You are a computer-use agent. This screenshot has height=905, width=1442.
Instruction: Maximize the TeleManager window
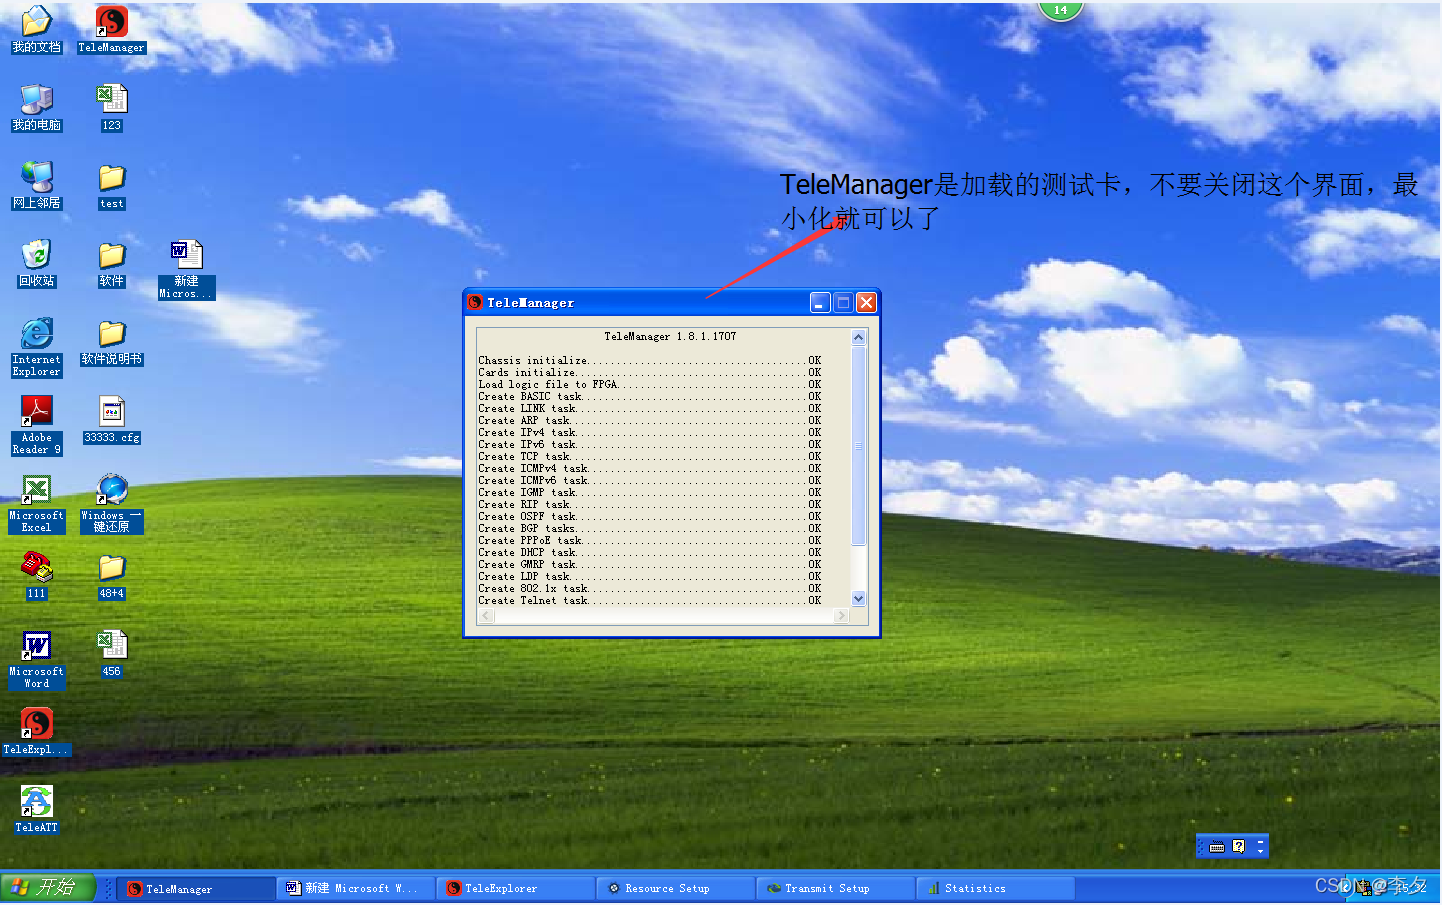[x=843, y=303]
